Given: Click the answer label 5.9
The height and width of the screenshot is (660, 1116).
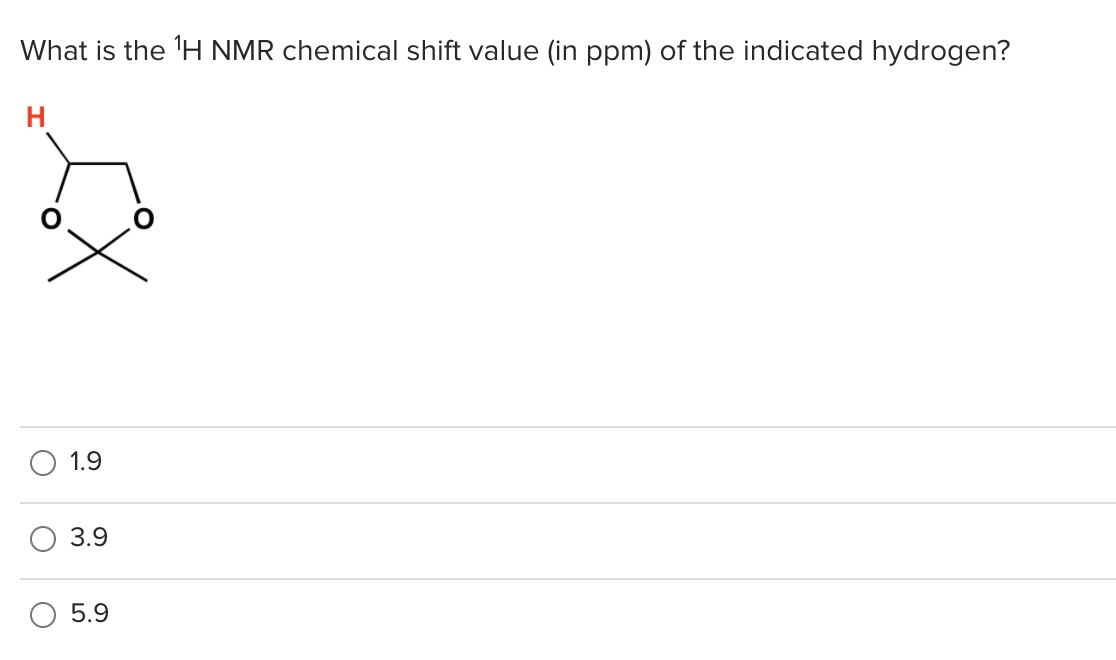Looking at the screenshot, I should (x=86, y=616).
